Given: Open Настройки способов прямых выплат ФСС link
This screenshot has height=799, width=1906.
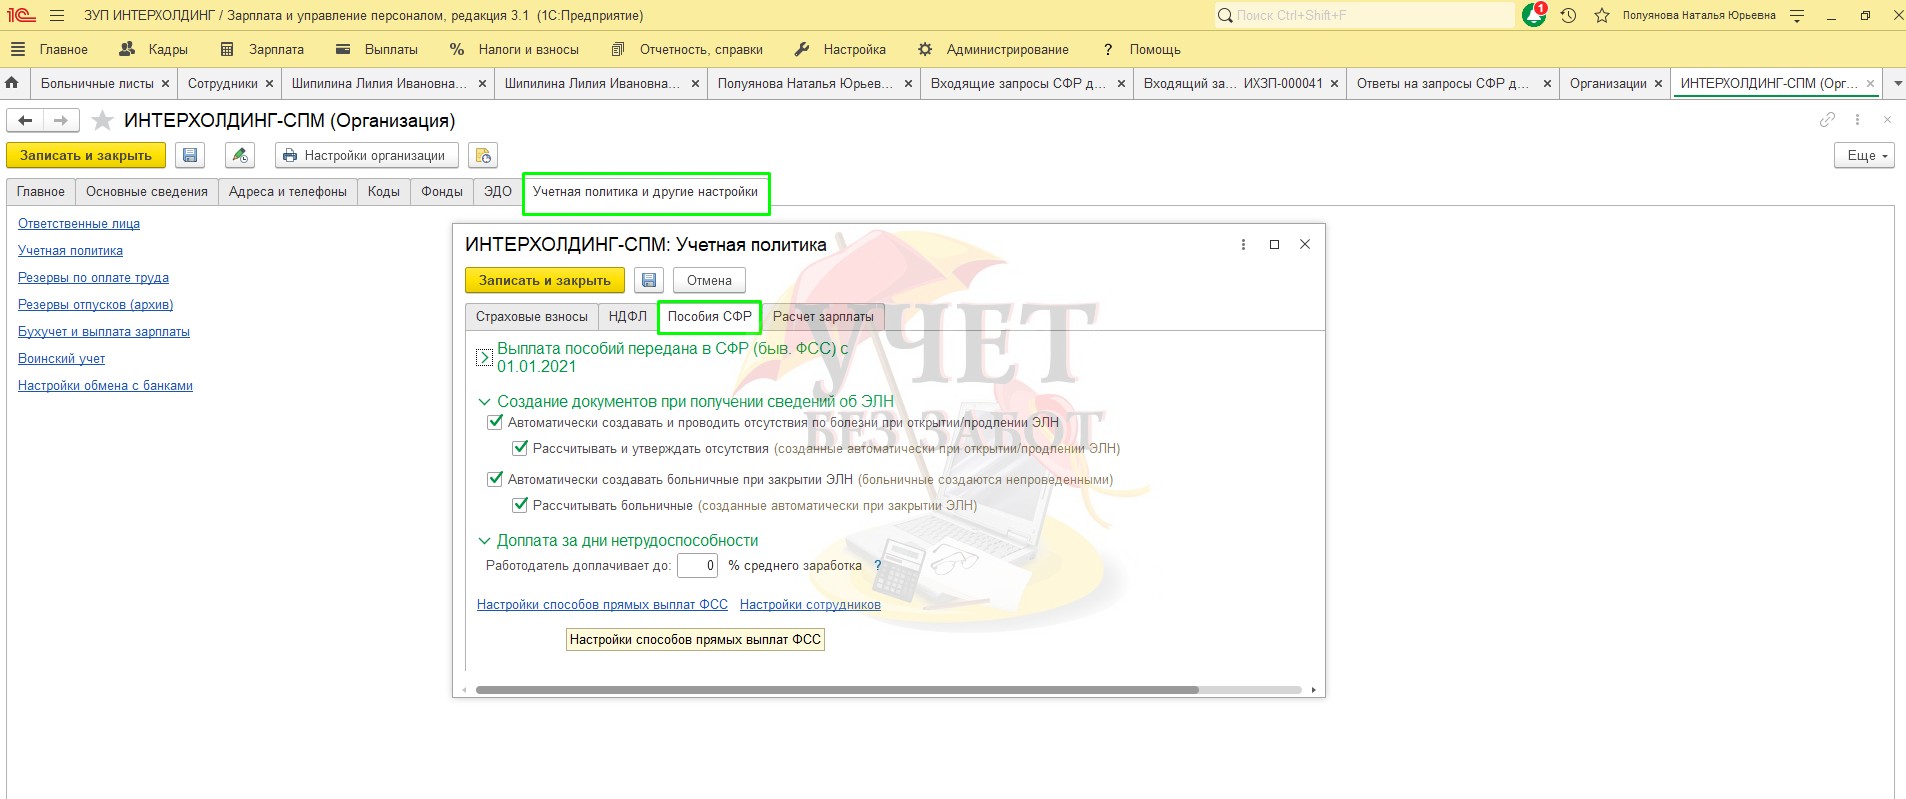Looking at the screenshot, I should click(602, 605).
